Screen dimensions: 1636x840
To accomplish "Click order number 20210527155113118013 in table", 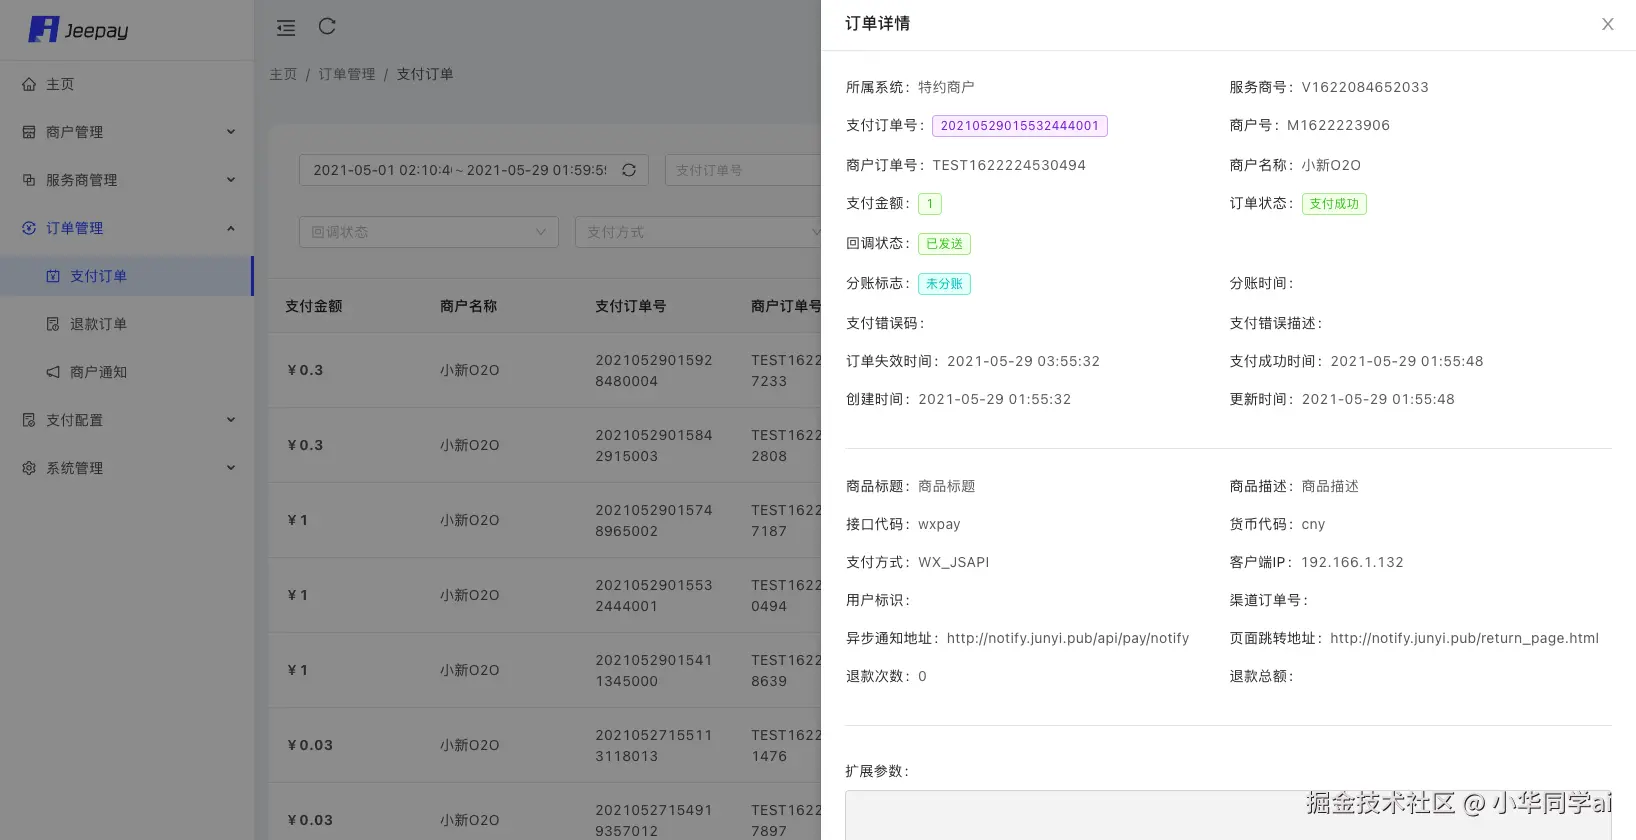I will tap(654, 745).
